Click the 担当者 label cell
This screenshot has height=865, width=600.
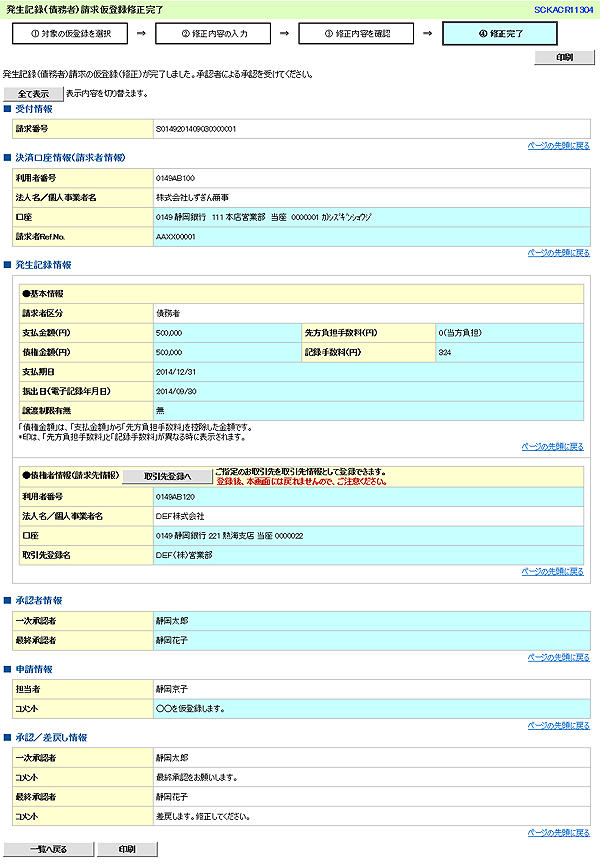click(x=83, y=690)
